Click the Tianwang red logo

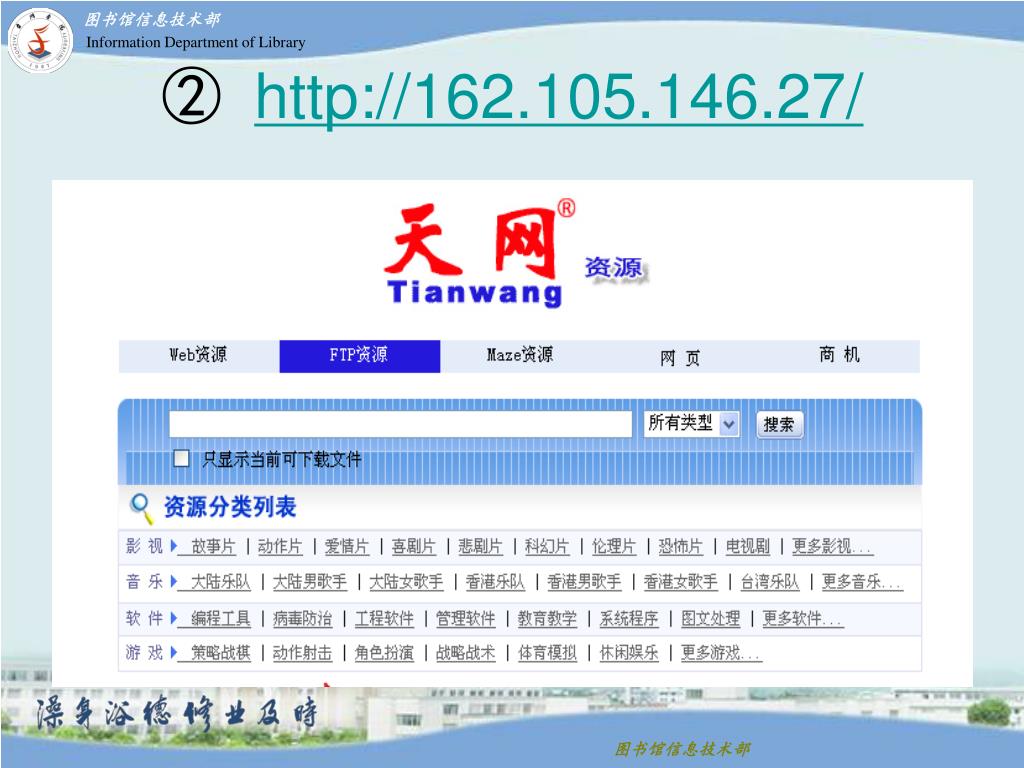[x=480, y=255]
